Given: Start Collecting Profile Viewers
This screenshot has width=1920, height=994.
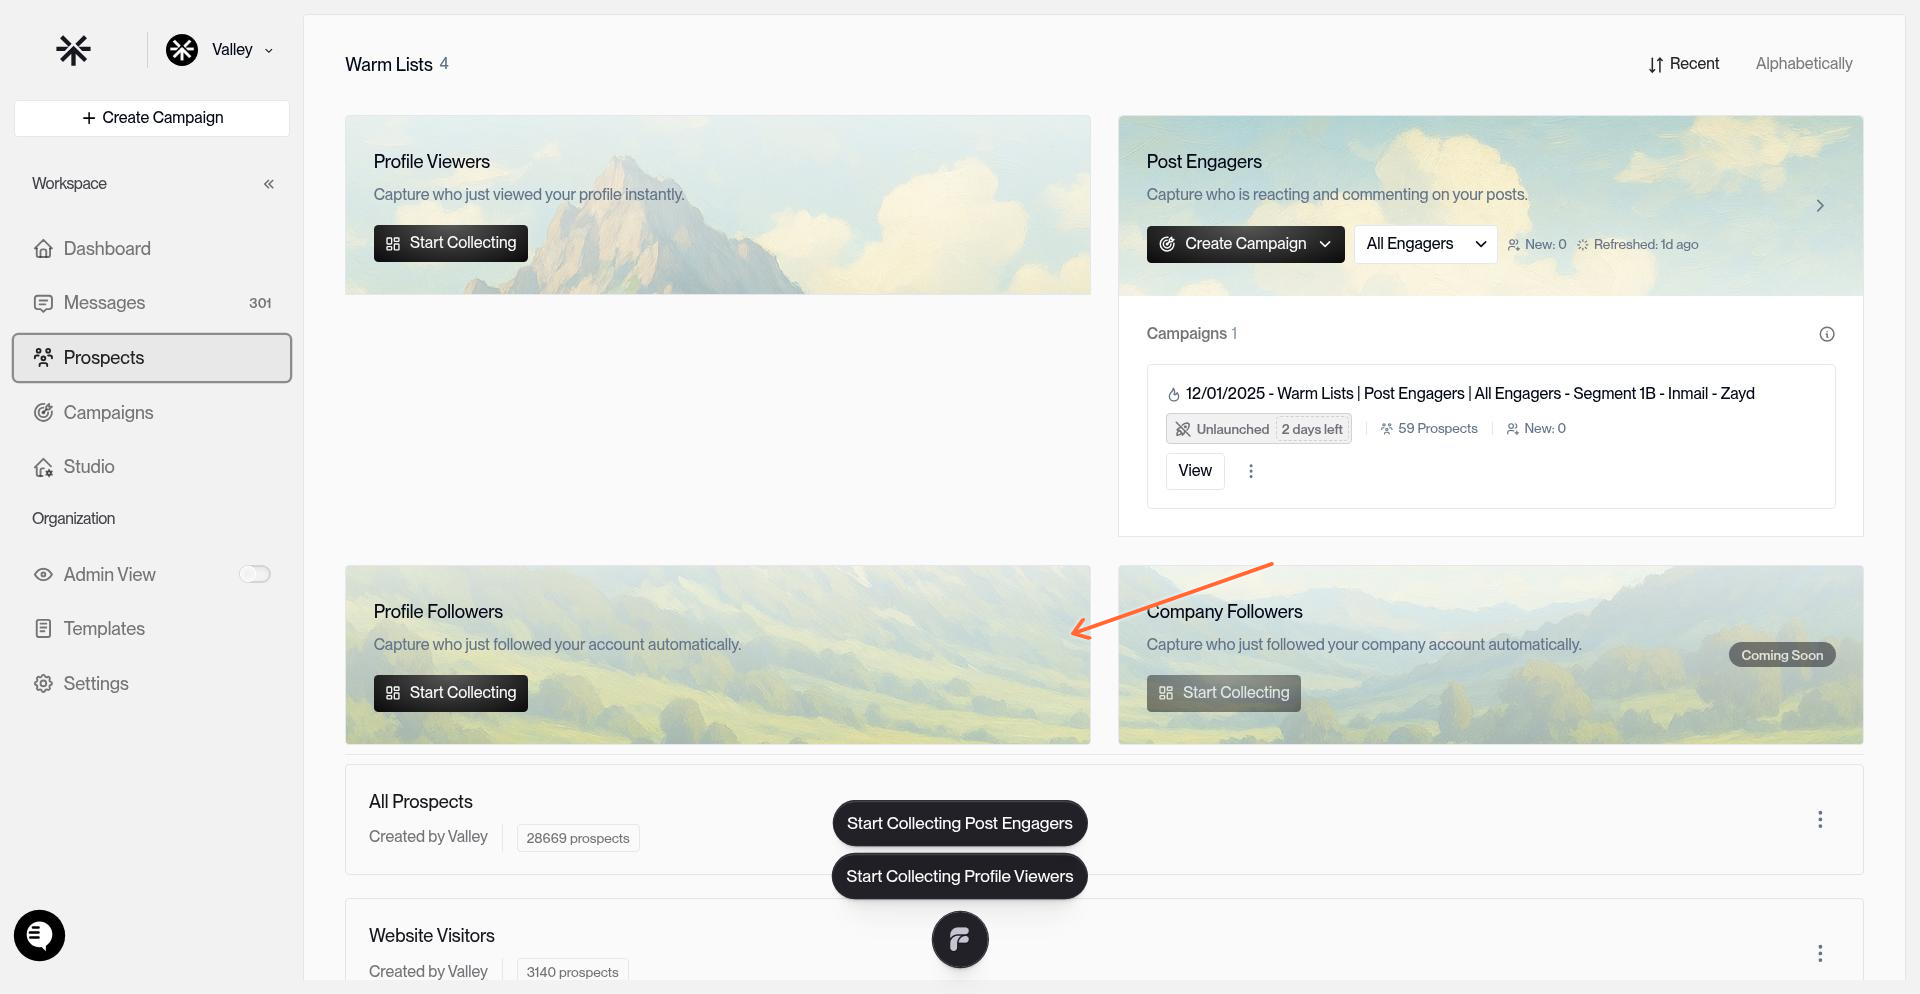Looking at the screenshot, I should (451, 243).
